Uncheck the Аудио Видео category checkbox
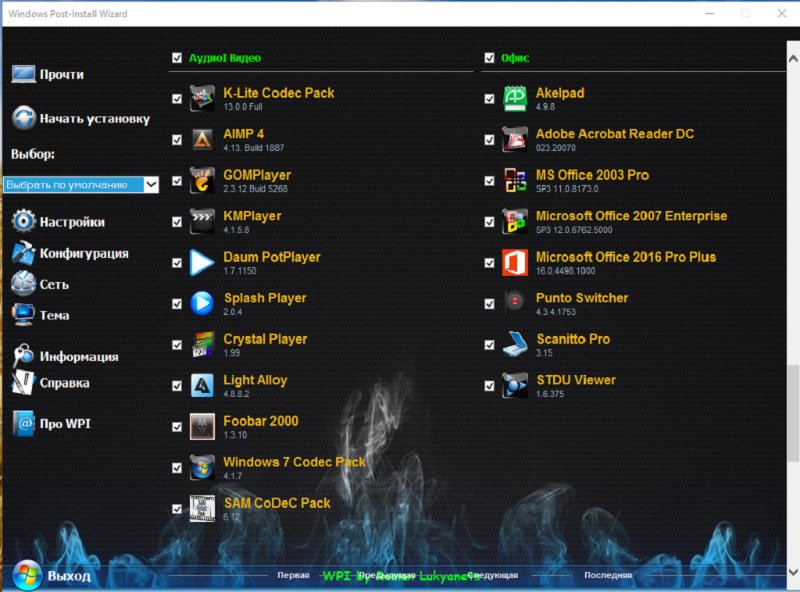Screen dimensions: 800x592 tap(177, 58)
